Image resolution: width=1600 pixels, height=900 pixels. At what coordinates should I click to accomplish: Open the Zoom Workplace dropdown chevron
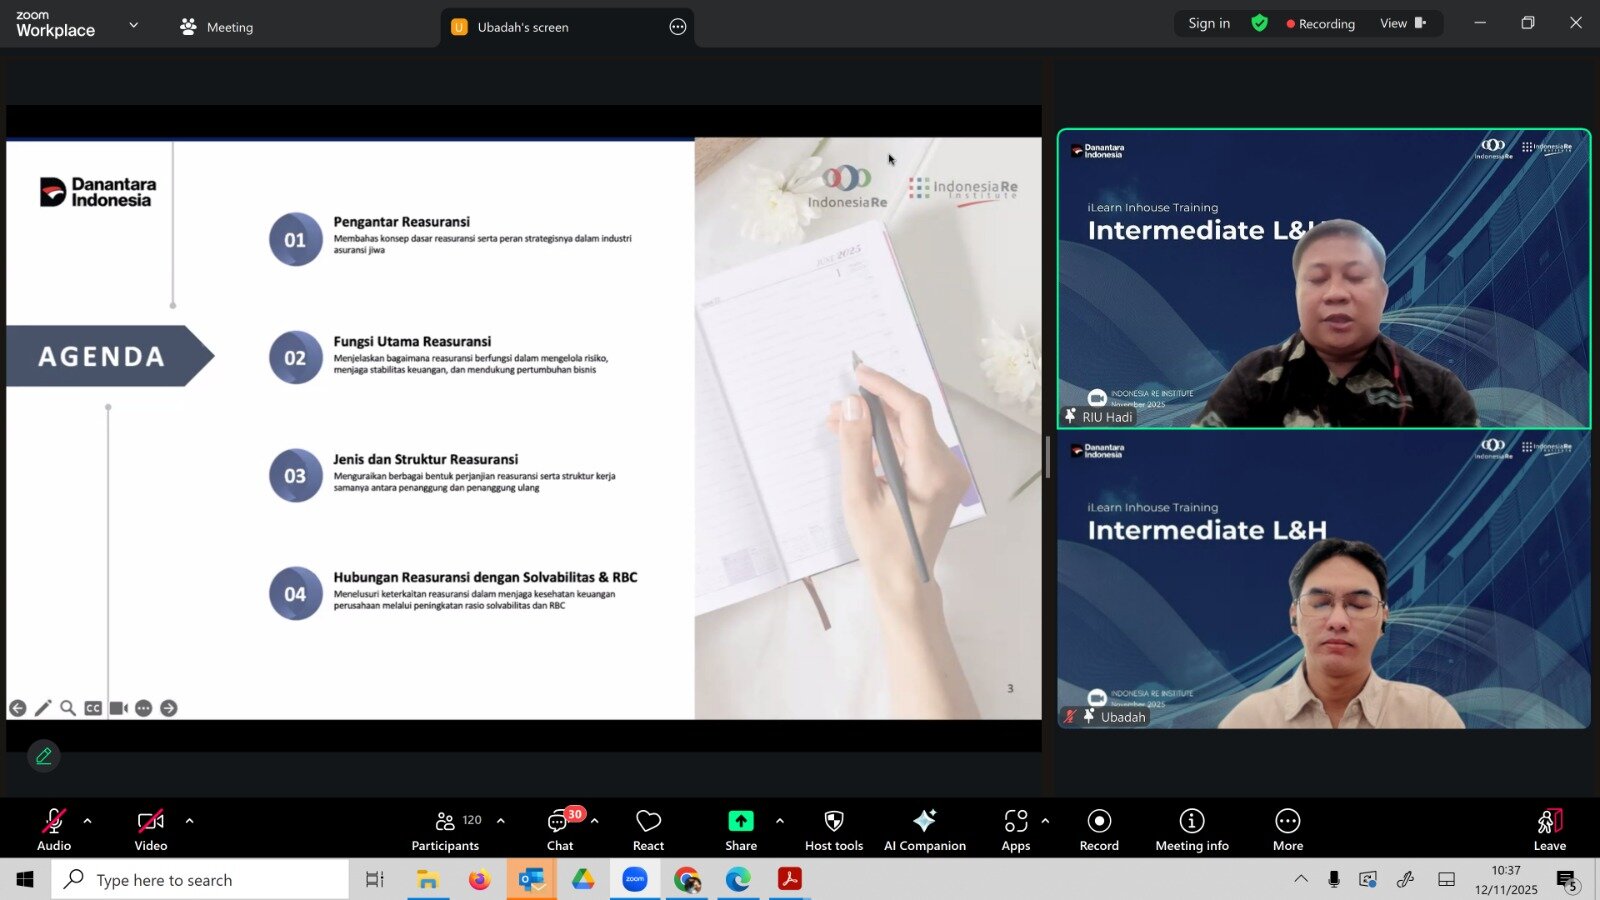134,25
